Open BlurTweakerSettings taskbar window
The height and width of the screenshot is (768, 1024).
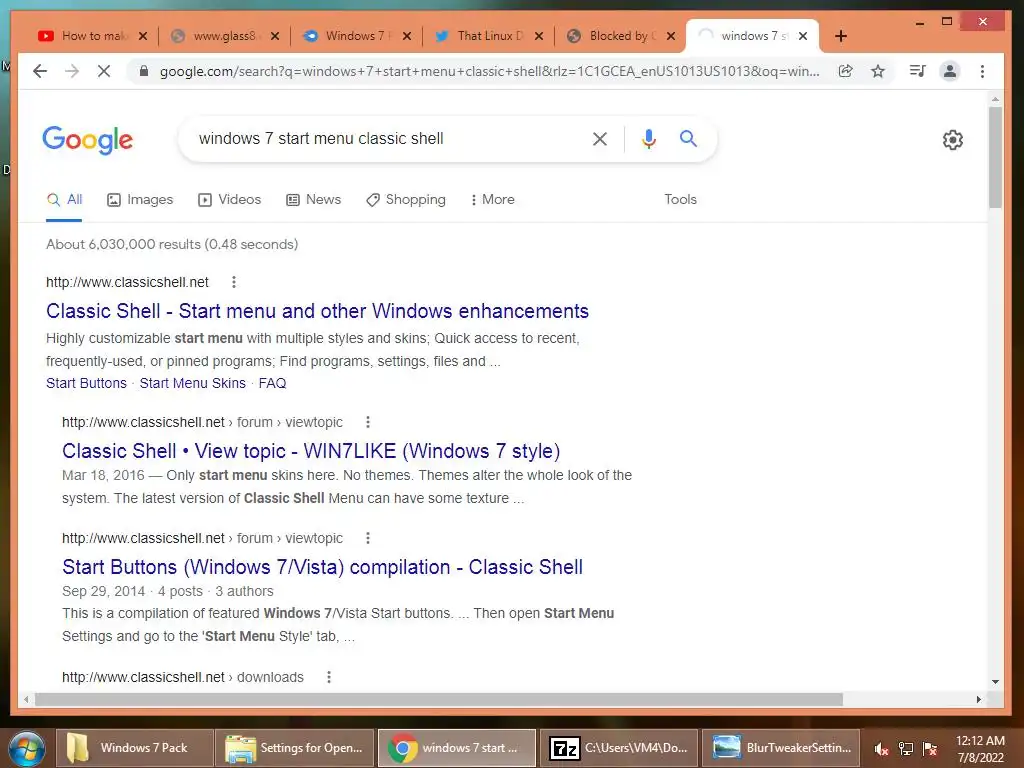click(780, 748)
